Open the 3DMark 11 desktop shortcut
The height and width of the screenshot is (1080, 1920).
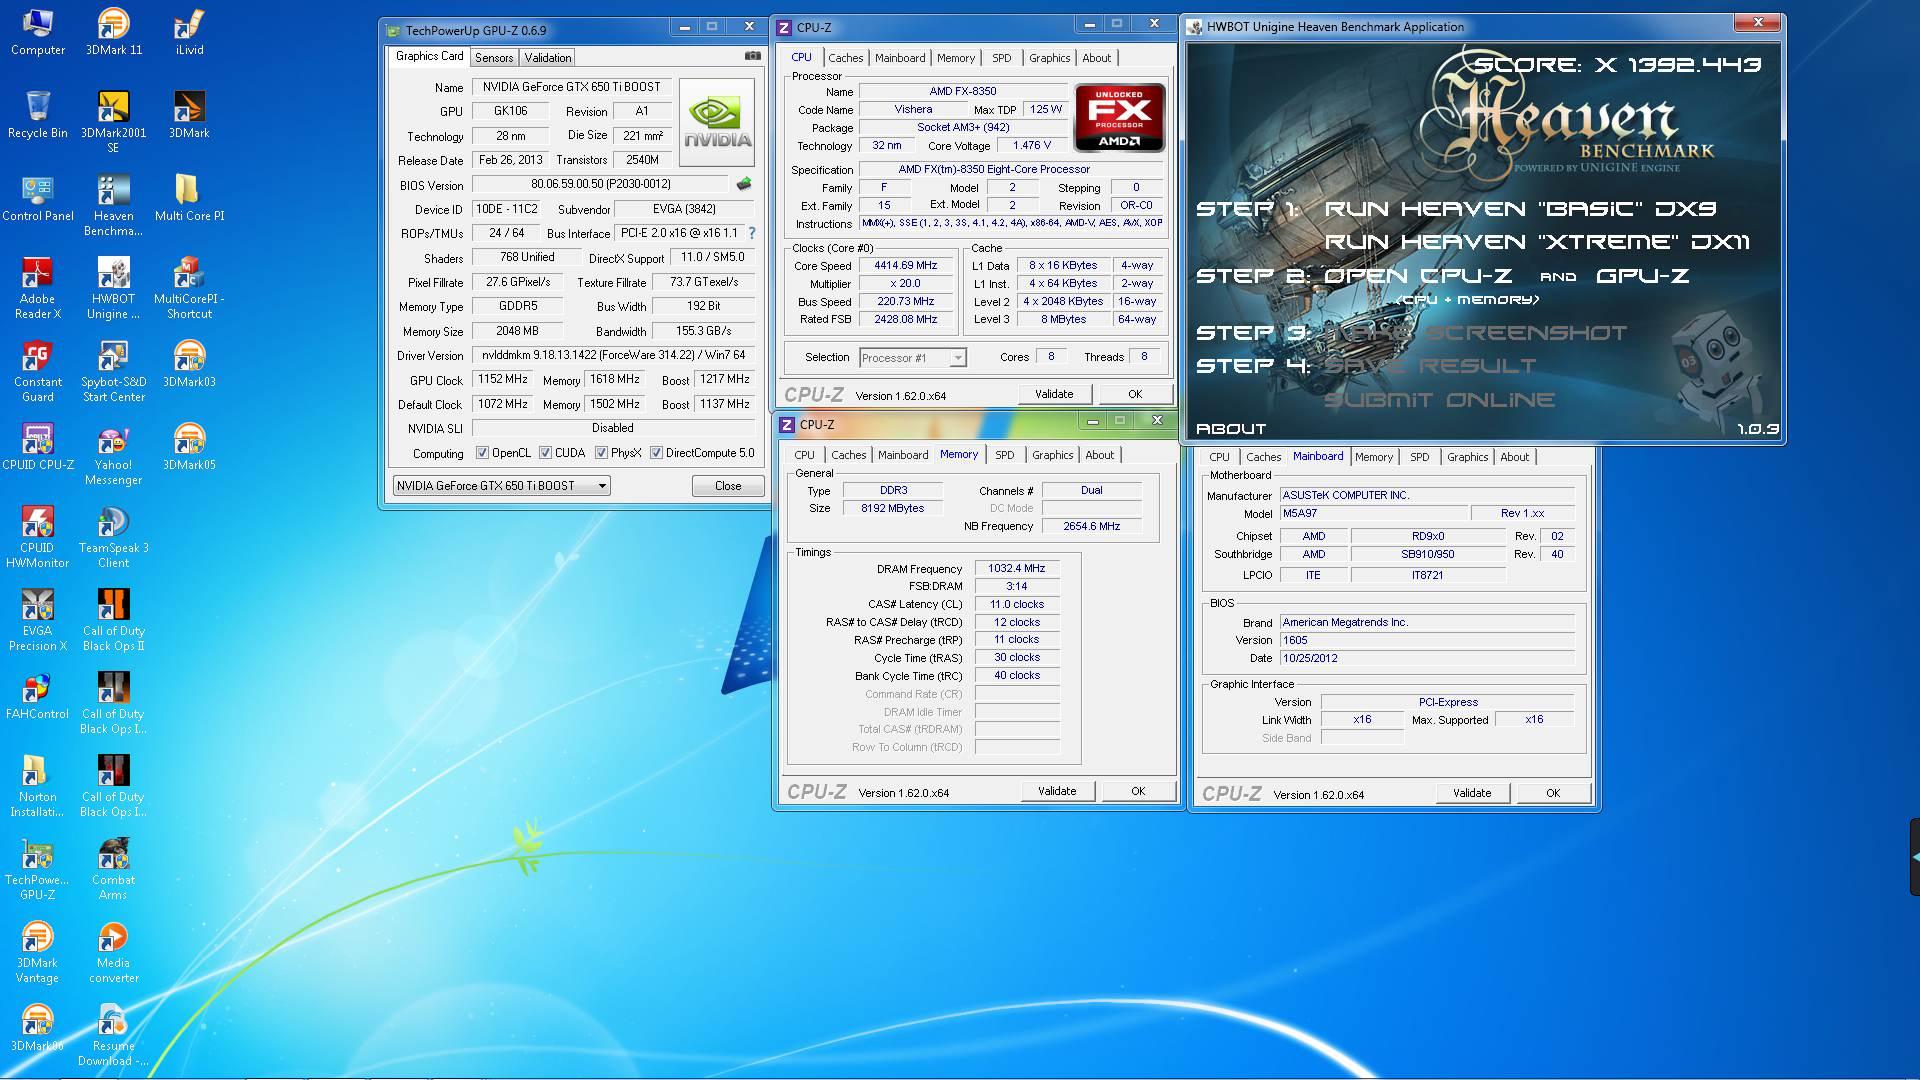113,32
